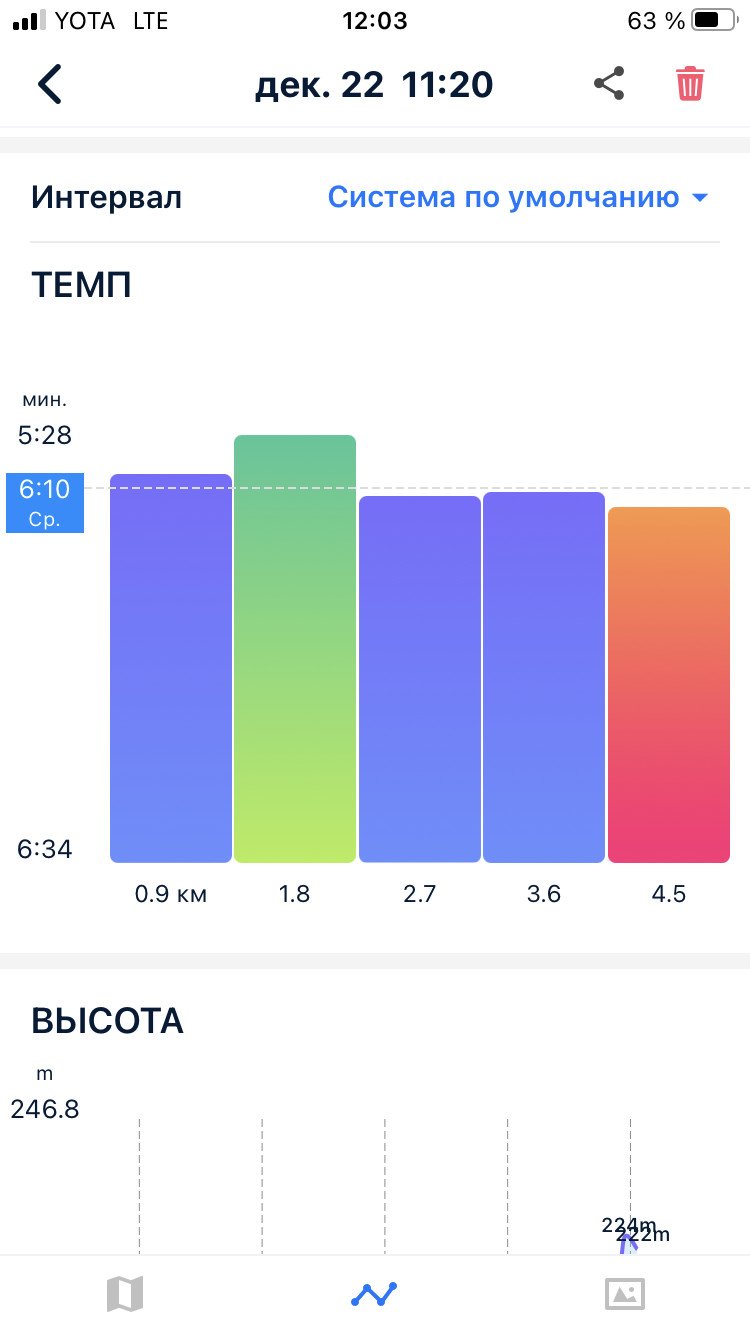Open the map tab icon

click(125, 1294)
